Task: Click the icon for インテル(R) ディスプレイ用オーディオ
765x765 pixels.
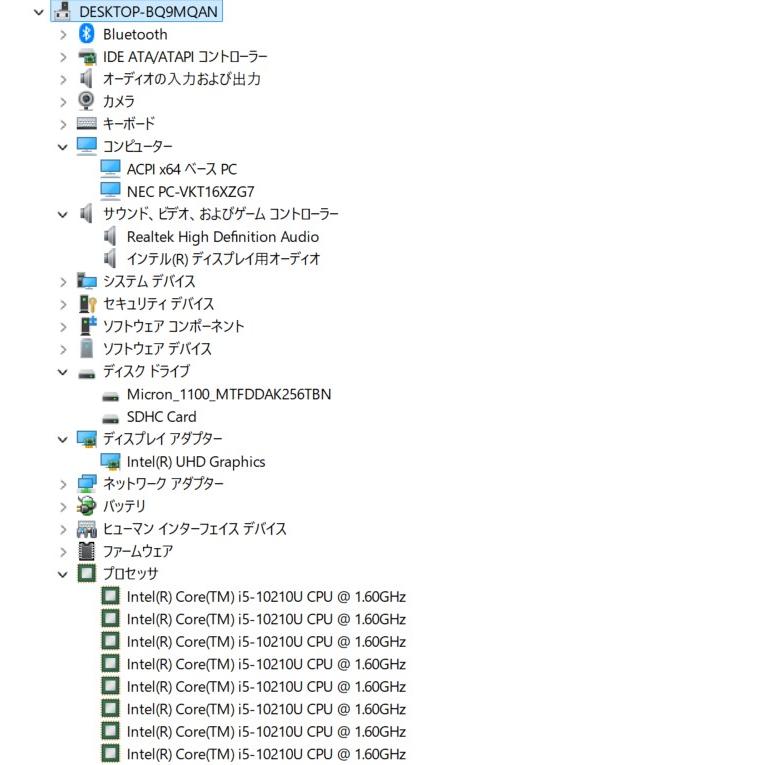Action: coord(110,259)
